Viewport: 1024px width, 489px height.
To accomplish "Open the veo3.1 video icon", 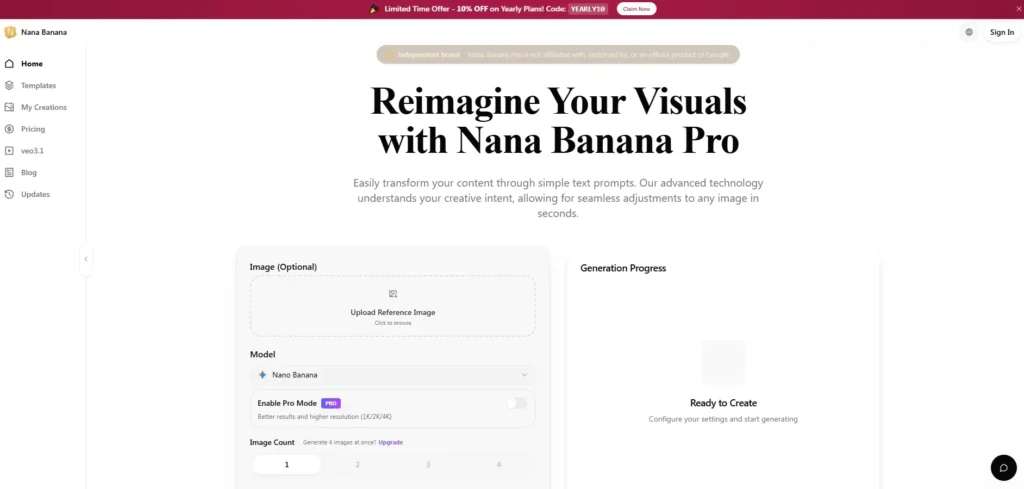I will [9, 151].
